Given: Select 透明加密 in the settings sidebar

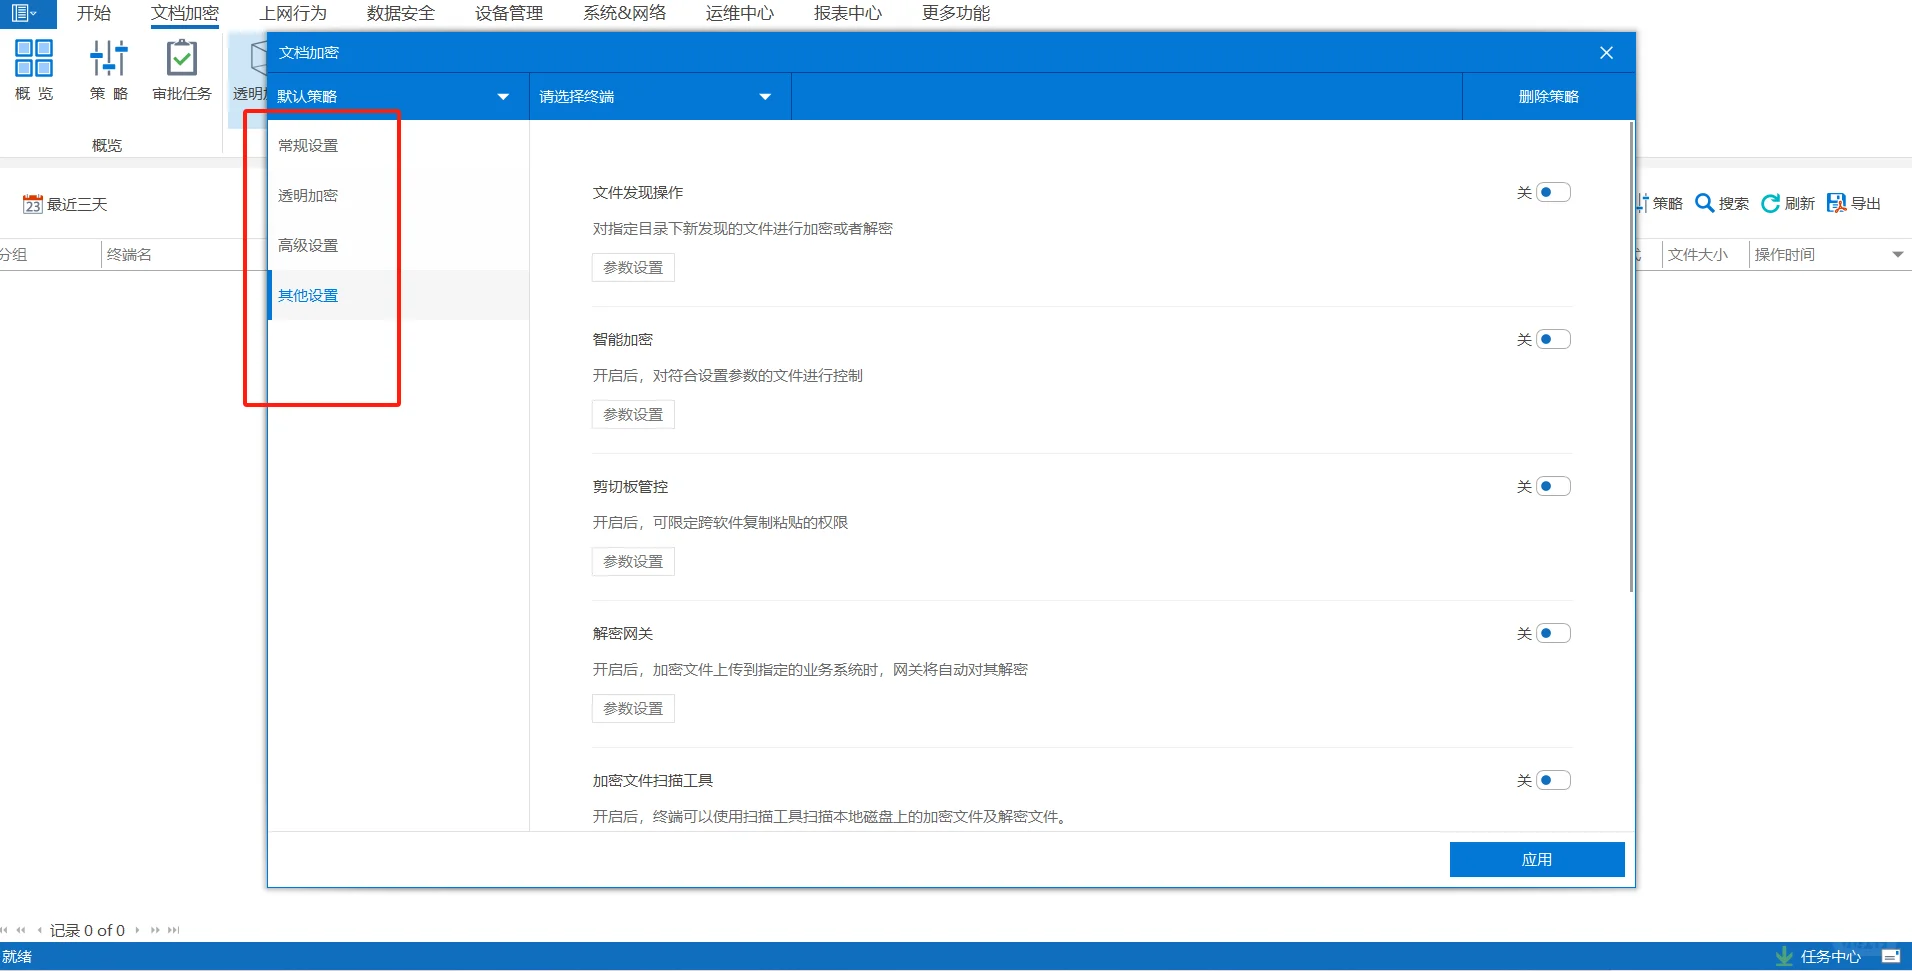Looking at the screenshot, I should click(x=307, y=195).
